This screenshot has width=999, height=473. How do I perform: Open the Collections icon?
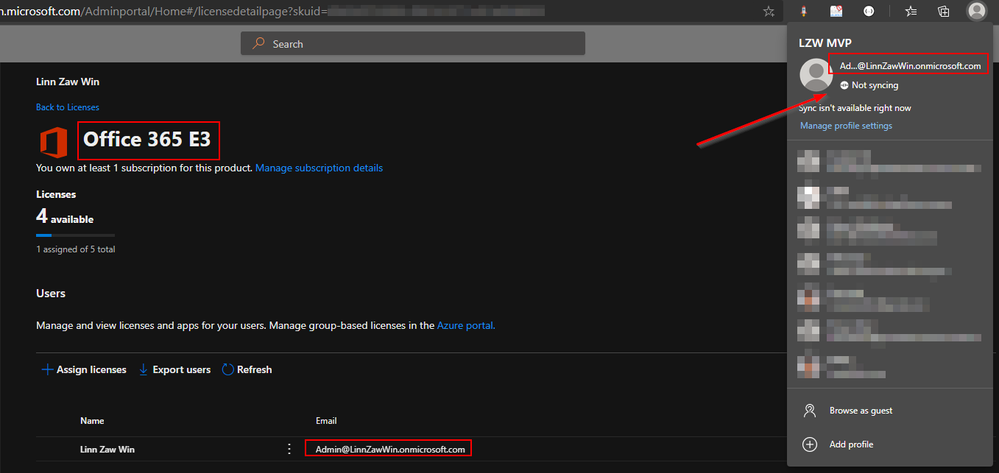[x=944, y=11]
